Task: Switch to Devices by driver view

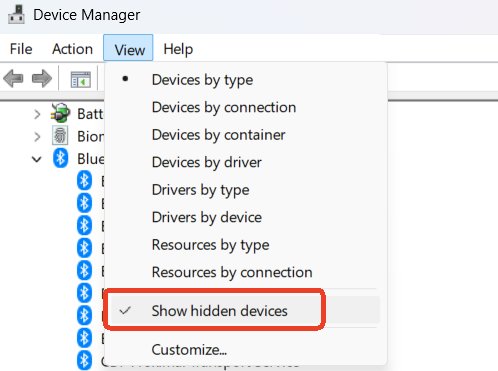Action: 245,162
